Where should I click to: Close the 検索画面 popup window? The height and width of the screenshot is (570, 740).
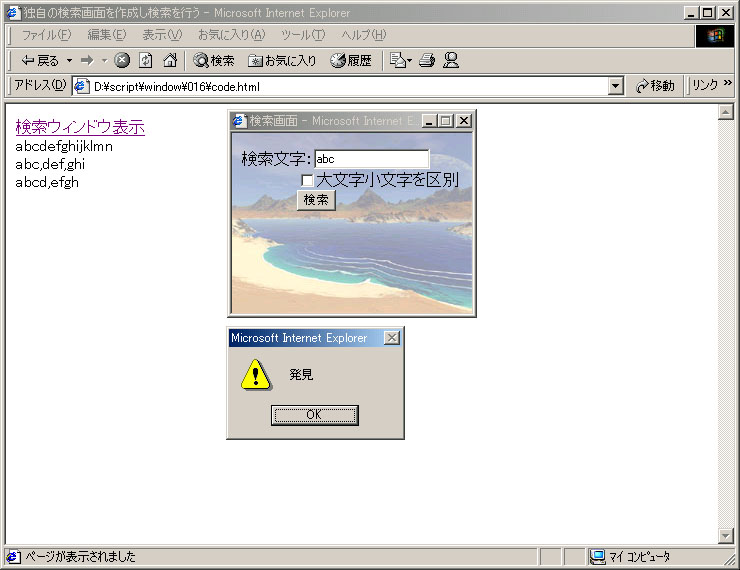[x=464, y=121]
